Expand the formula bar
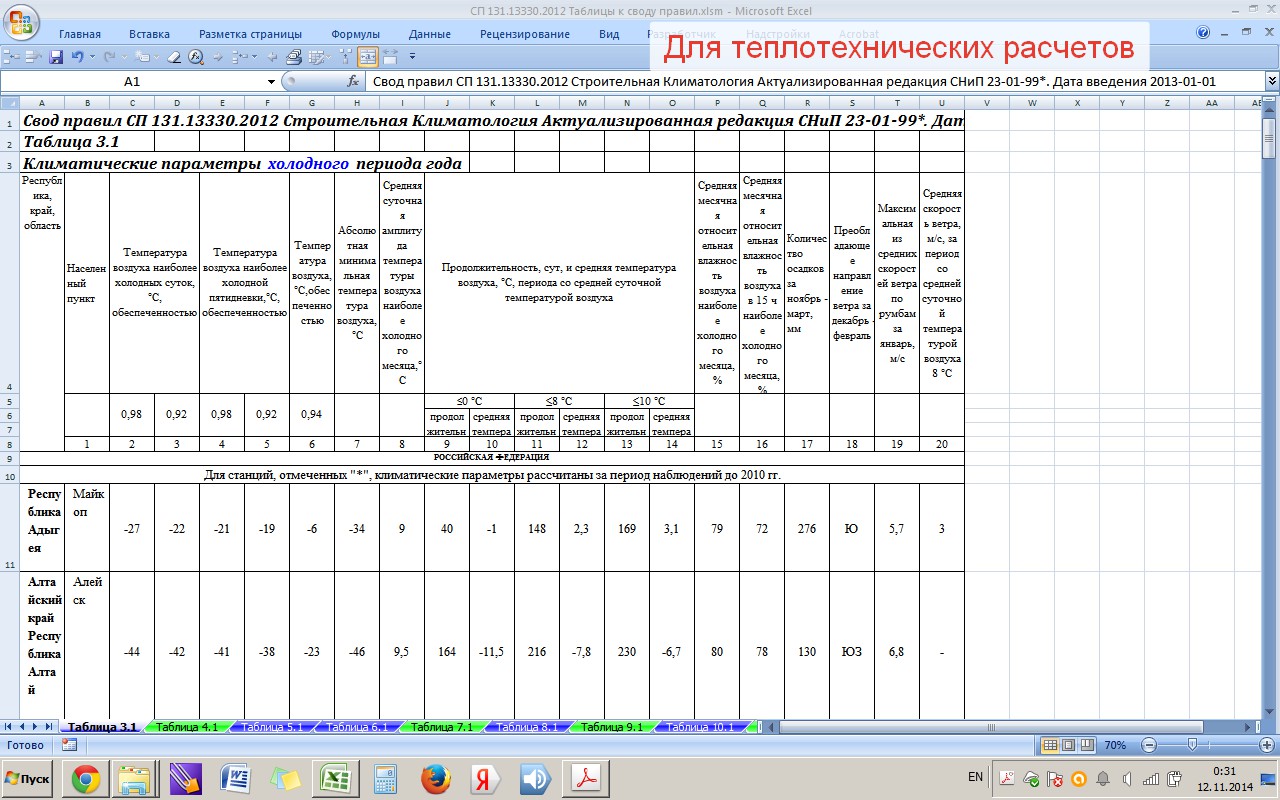The height and width of the screenshot is (800, 1280). pos(1271,82)
